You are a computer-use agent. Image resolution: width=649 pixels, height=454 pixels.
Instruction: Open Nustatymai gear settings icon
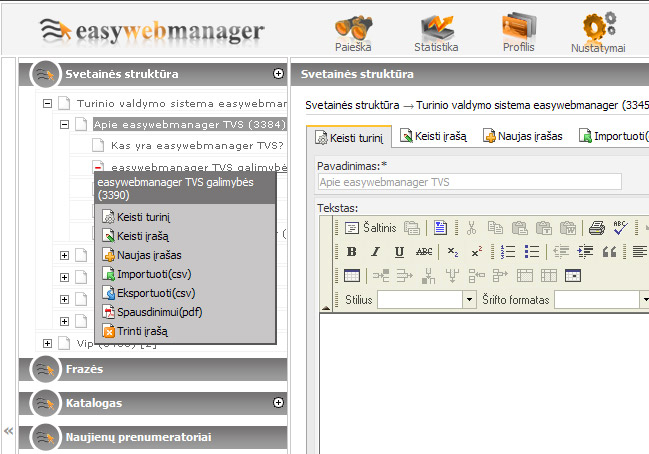(x=598, y=33)
